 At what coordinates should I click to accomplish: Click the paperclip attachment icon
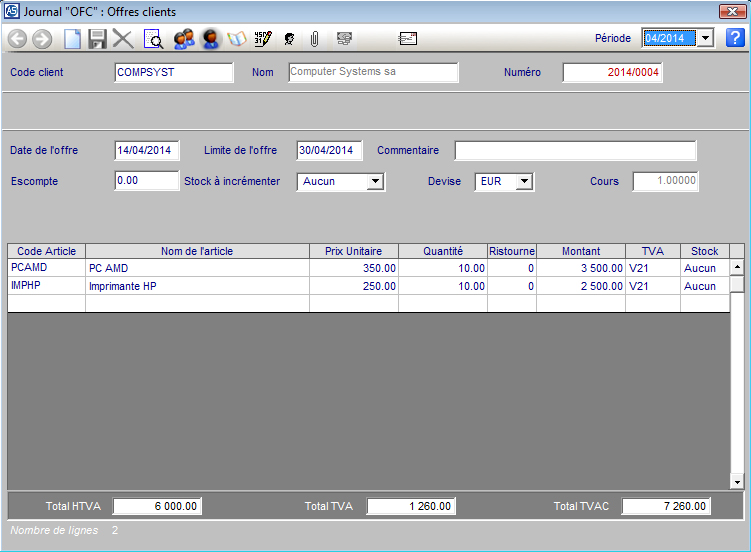coord(314,39)
